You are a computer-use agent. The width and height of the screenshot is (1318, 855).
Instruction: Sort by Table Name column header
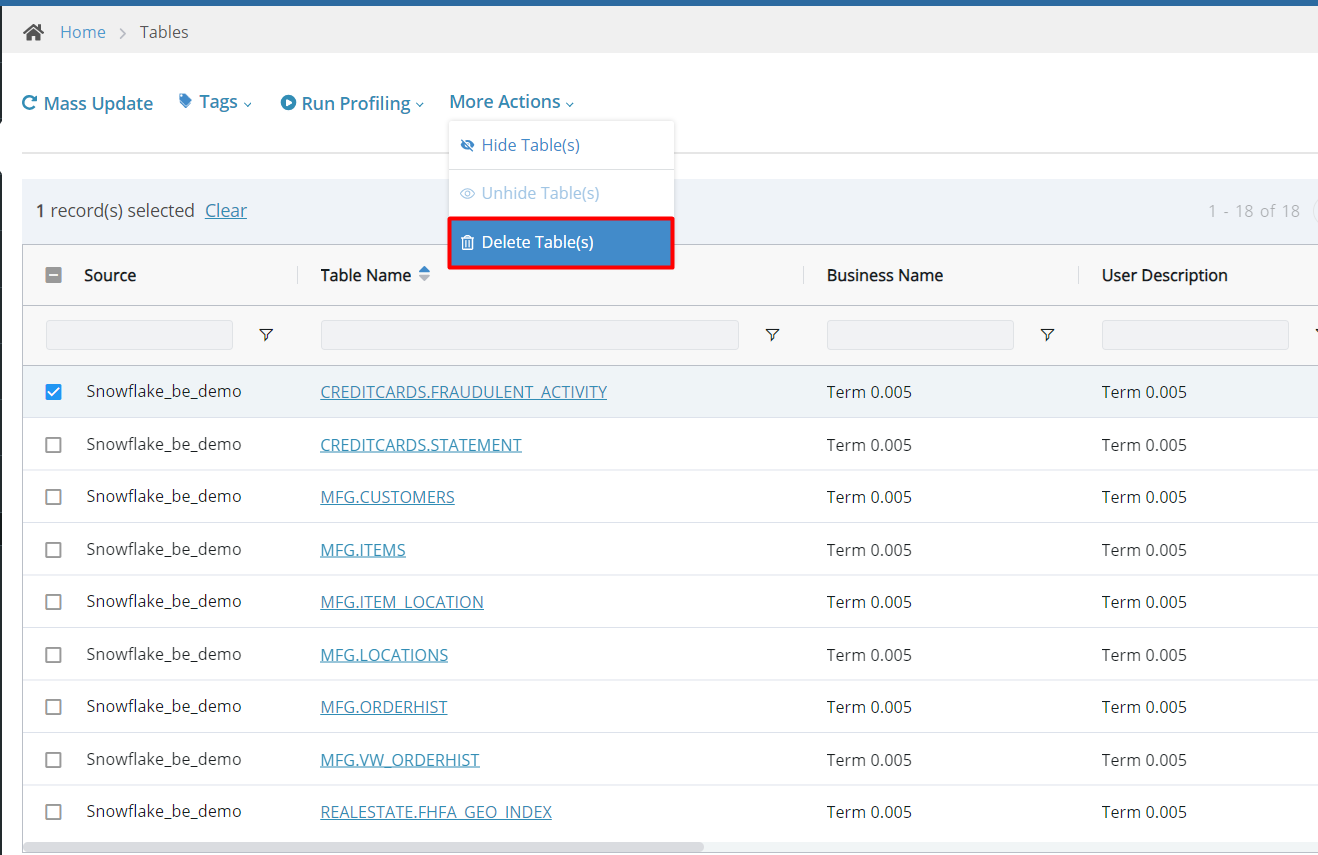point(366,275)
